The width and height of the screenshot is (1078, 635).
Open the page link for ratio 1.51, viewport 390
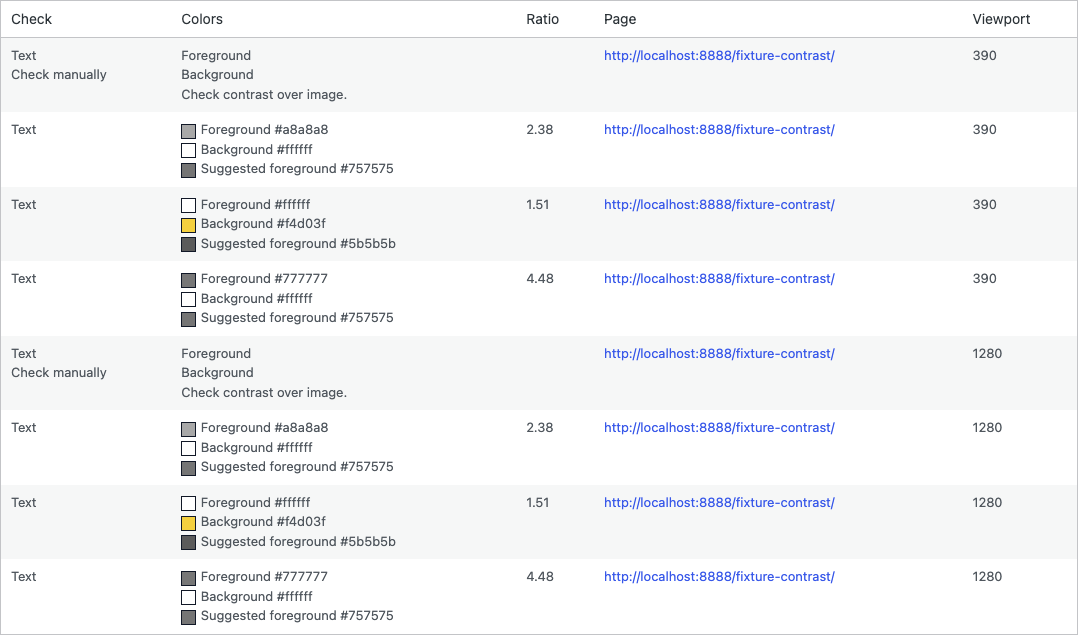tap(719, 205)
